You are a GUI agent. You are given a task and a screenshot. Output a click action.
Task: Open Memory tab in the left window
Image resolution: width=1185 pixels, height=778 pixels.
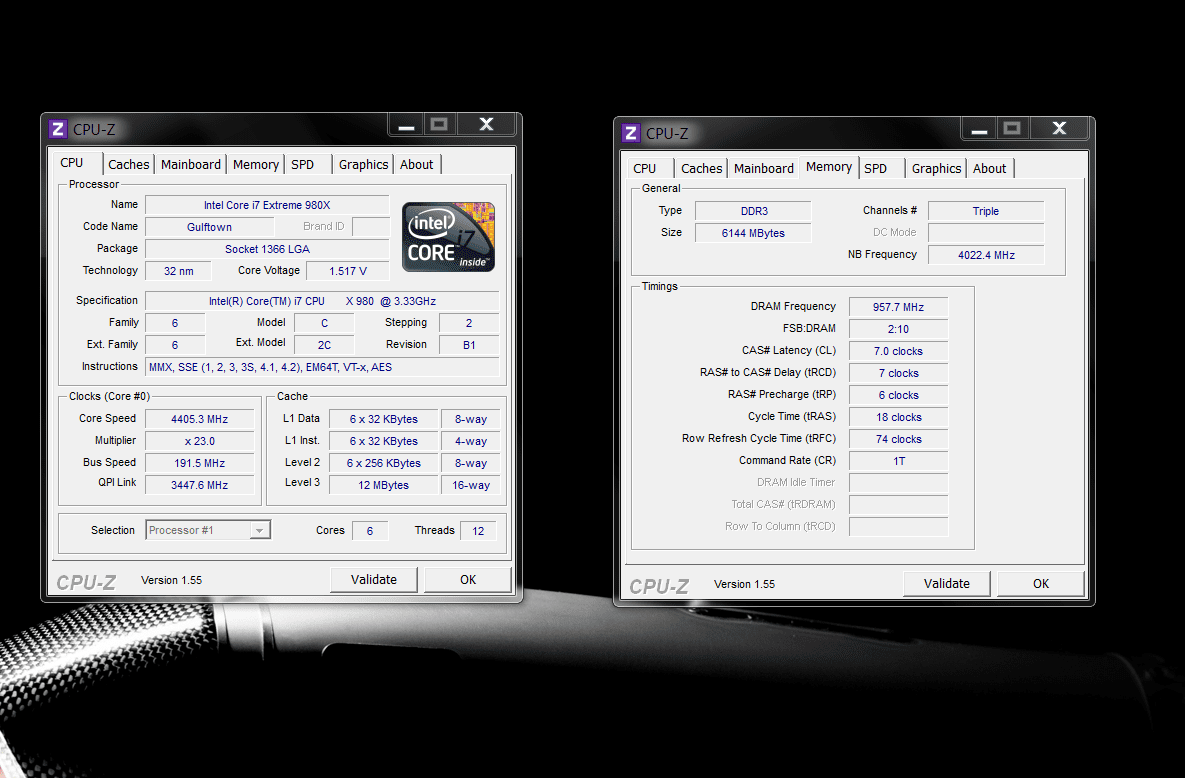click(255, 165)
